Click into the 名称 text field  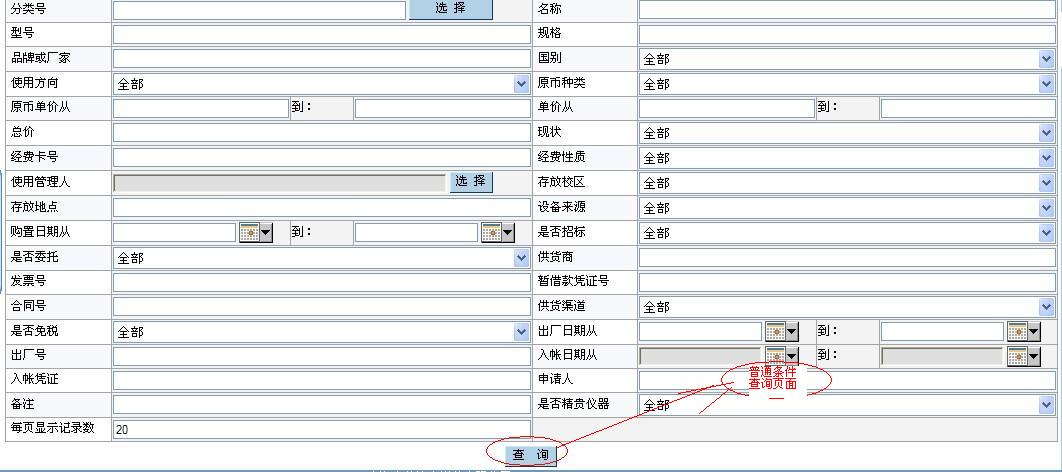(846, 10)
